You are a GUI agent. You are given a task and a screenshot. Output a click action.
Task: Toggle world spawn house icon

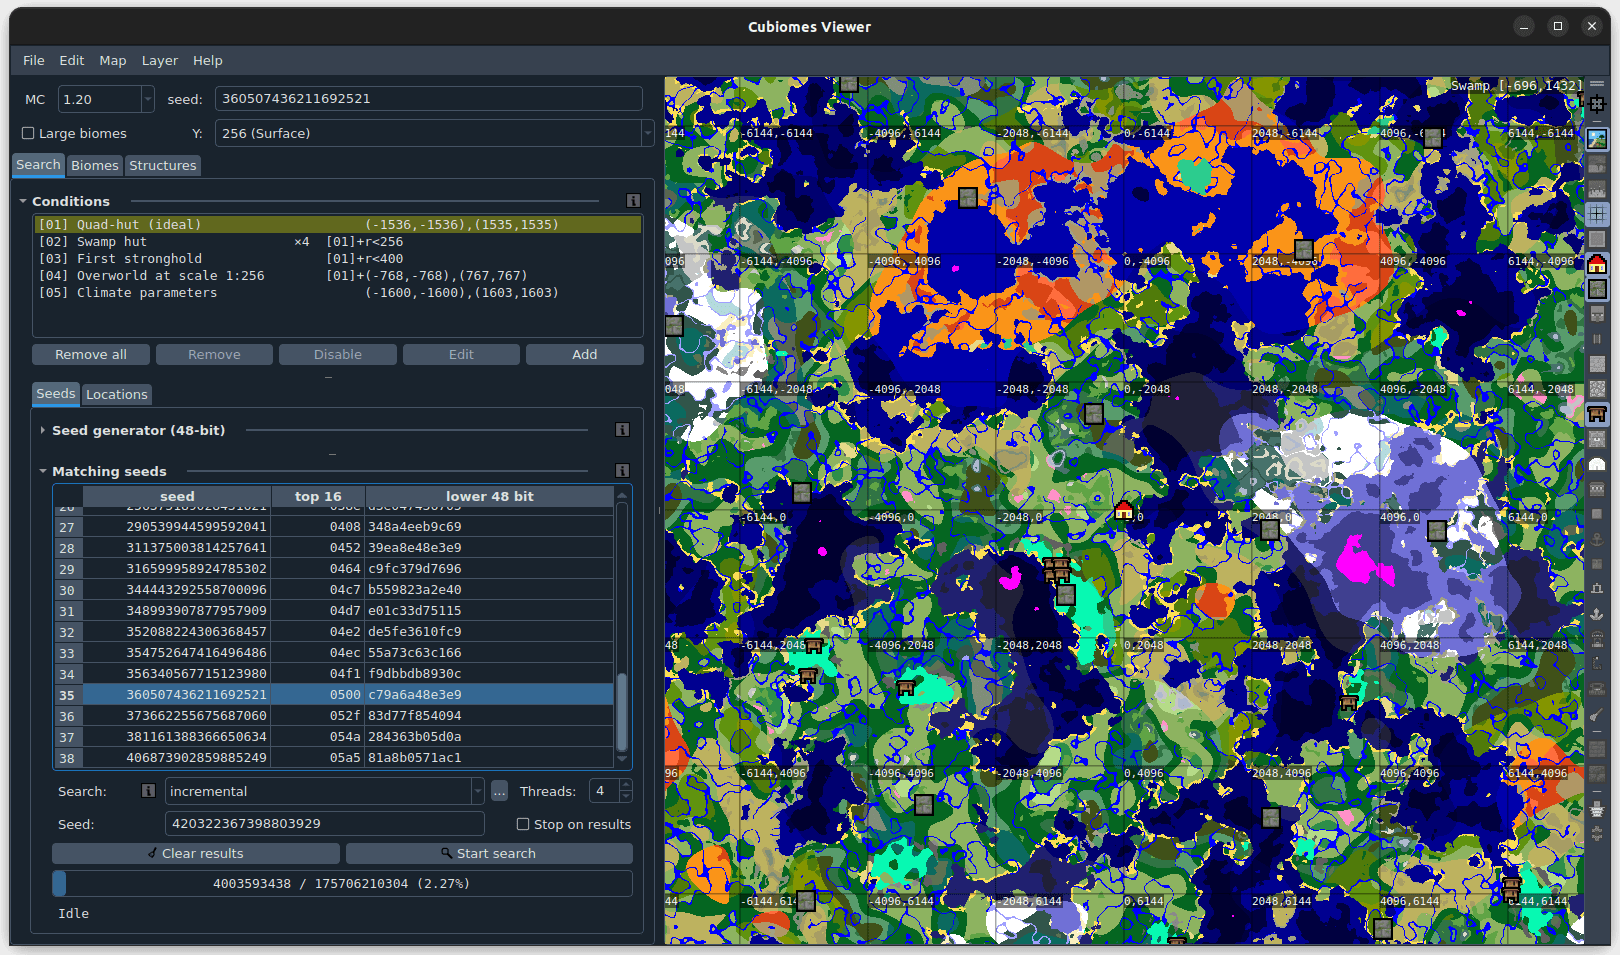pos(1597,264)
